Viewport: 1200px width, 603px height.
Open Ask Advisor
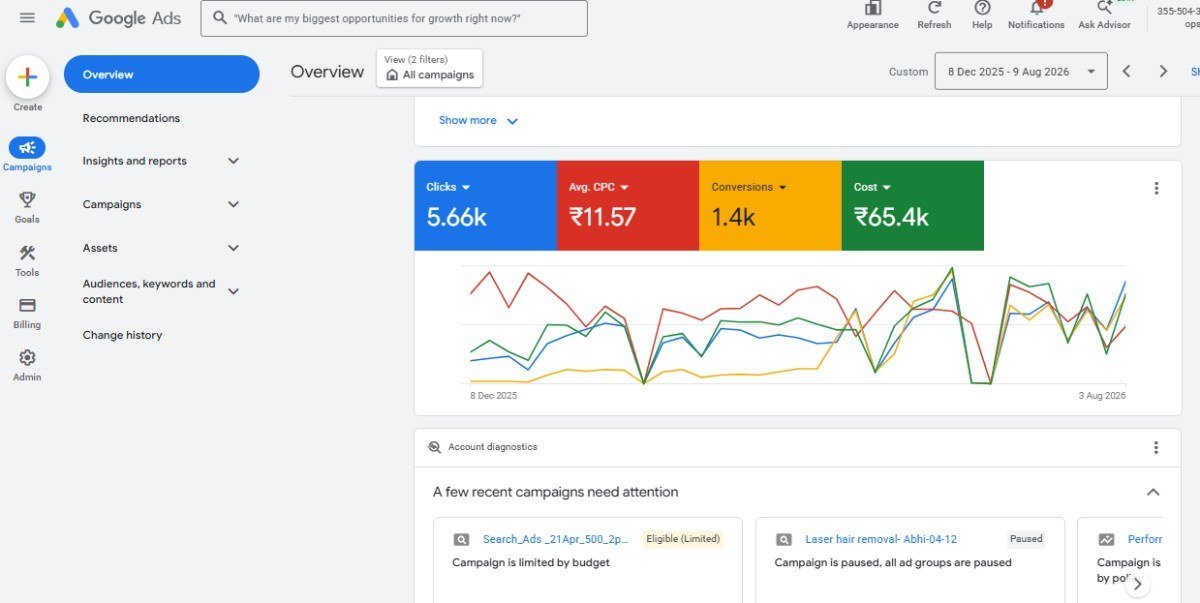point(1104,15)
